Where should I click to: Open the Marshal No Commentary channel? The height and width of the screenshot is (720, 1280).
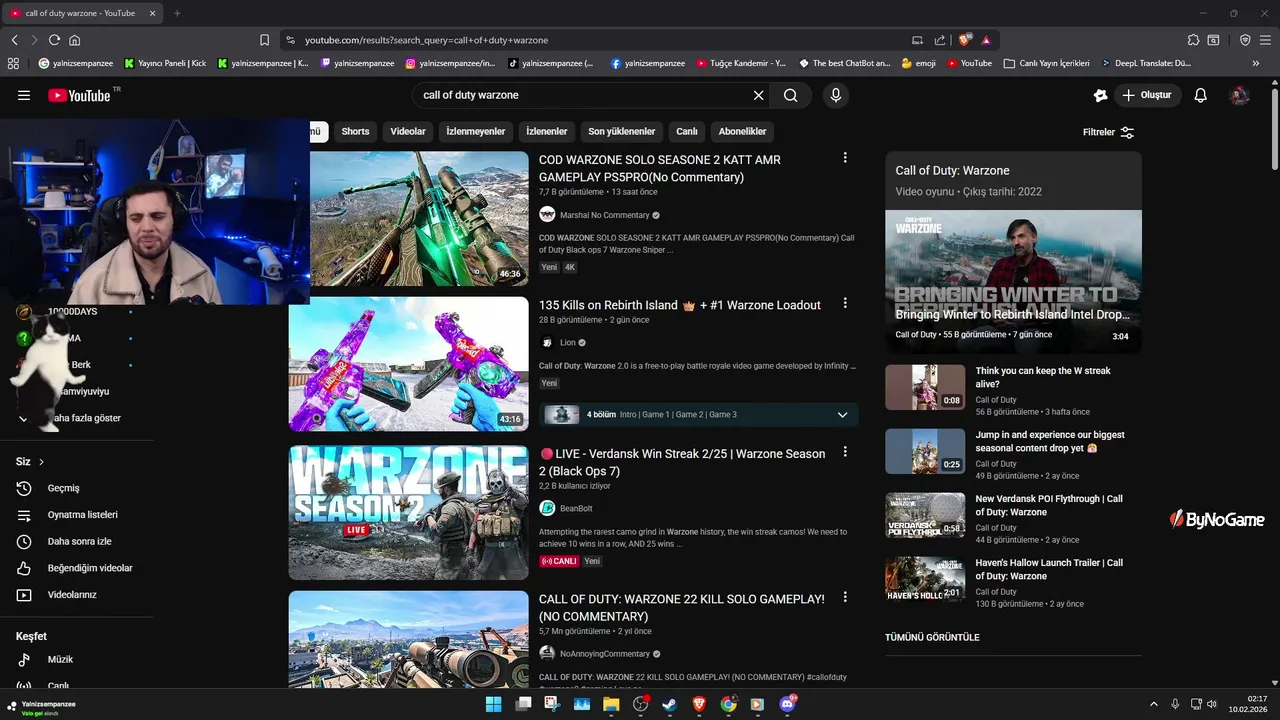click(x=605, y=215)
